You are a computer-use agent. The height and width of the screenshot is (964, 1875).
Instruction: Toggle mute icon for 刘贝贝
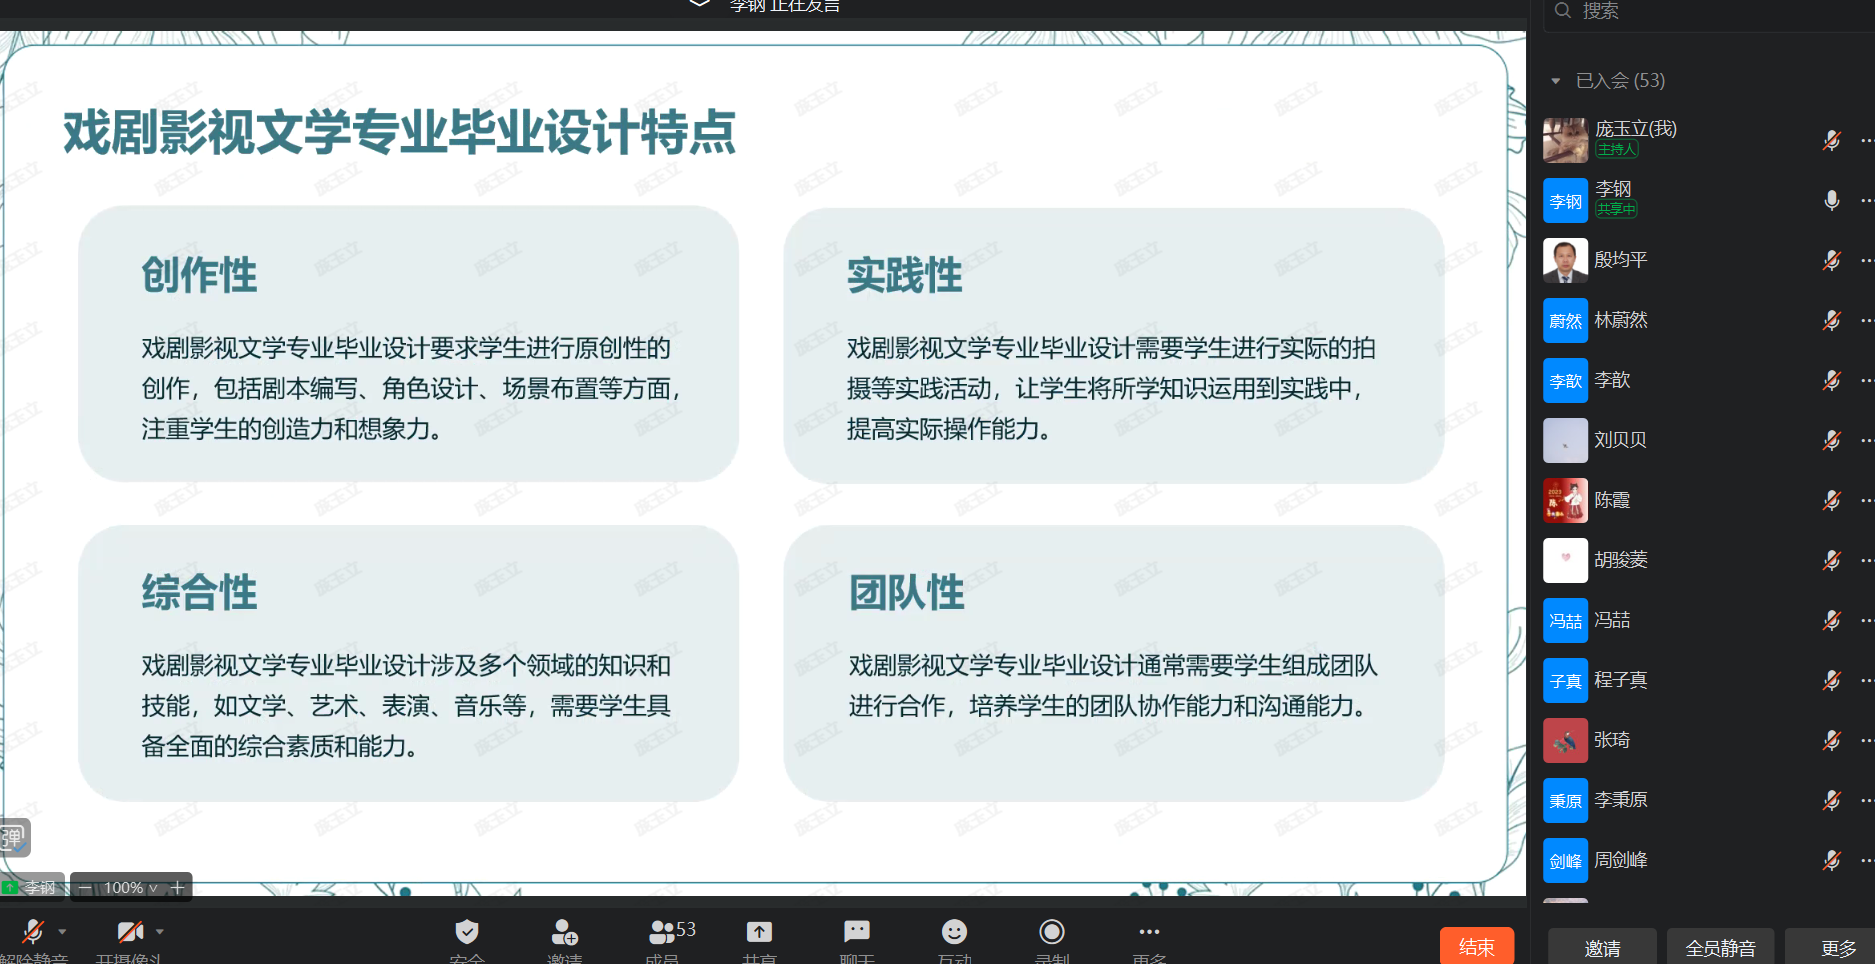tap(1831, 440)
